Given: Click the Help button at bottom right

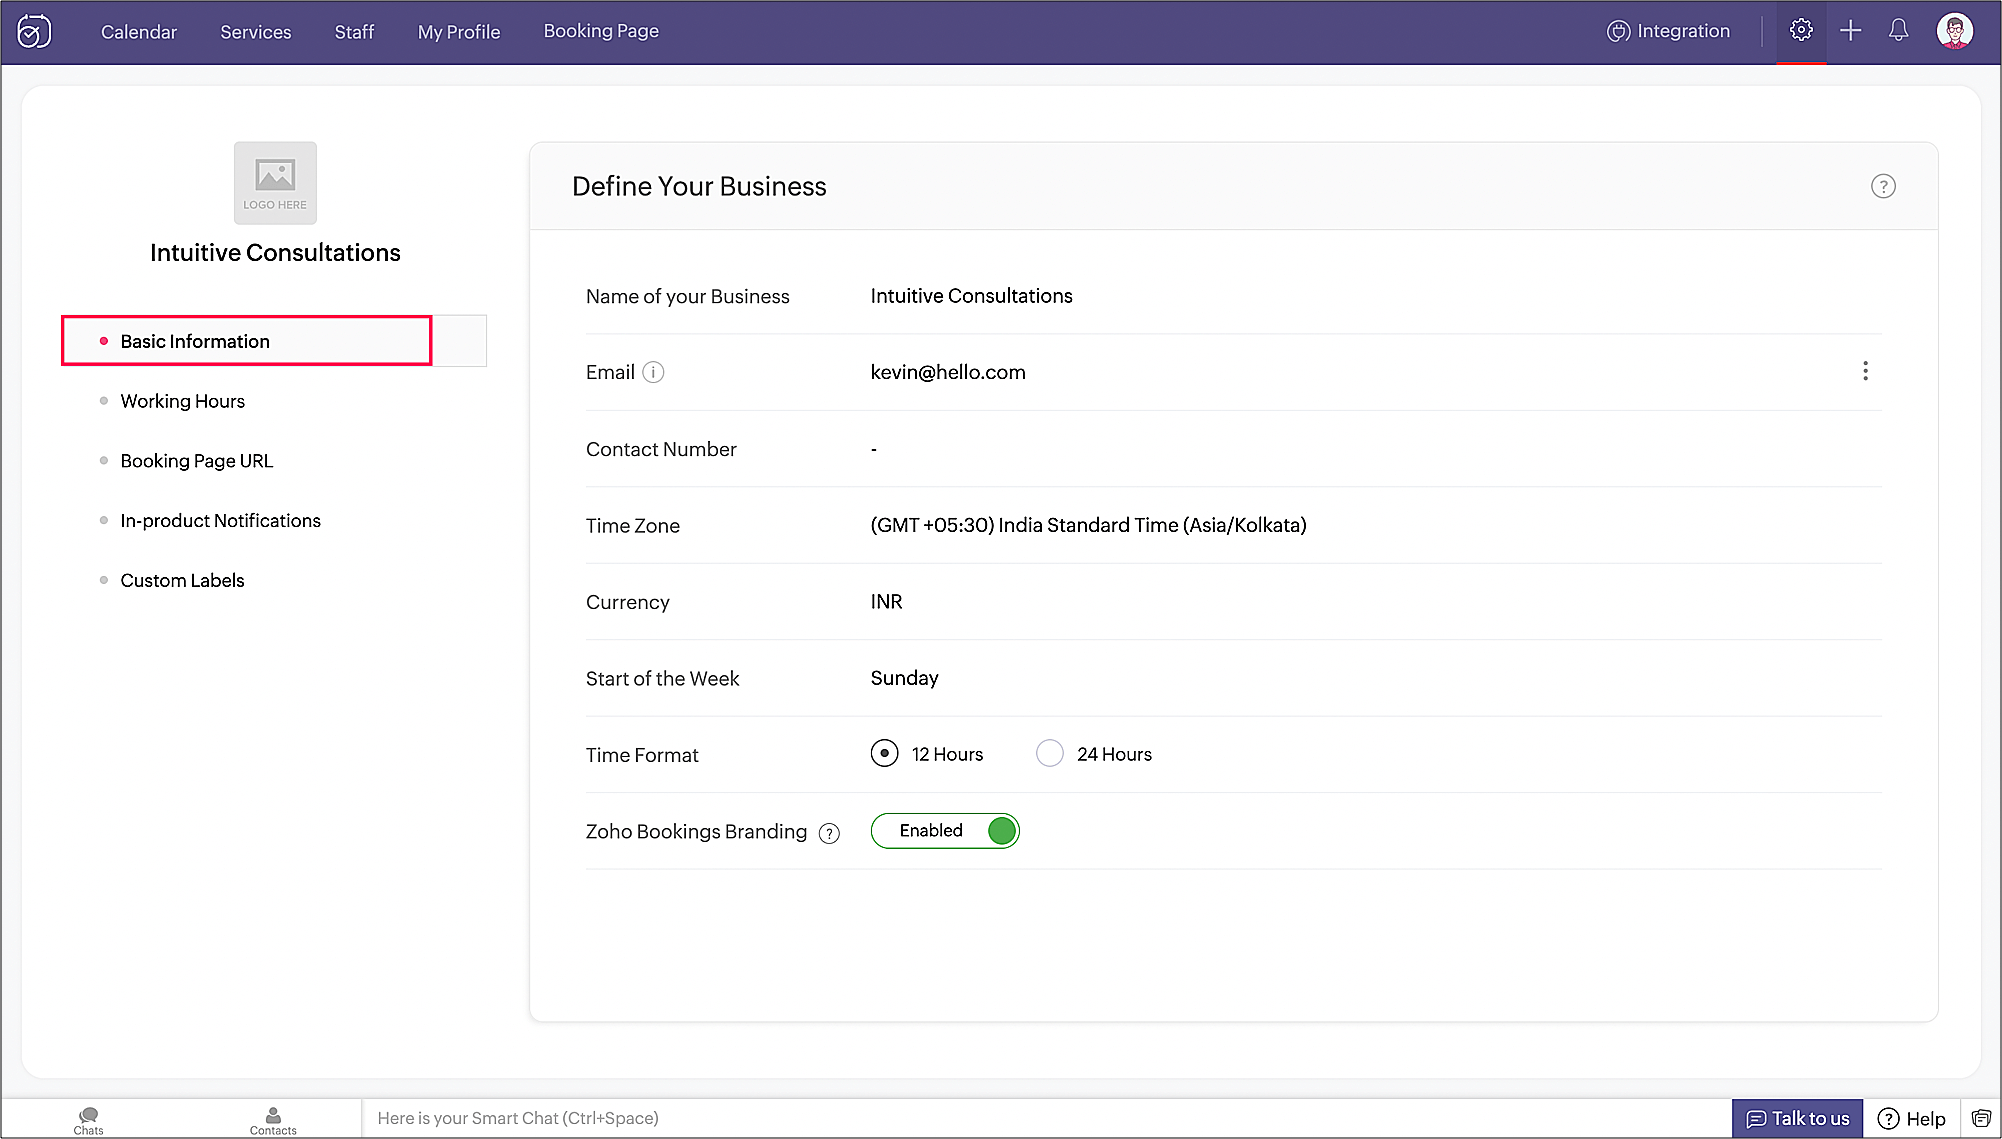Looking at the screenshot, I should tap(1911, 1119).
